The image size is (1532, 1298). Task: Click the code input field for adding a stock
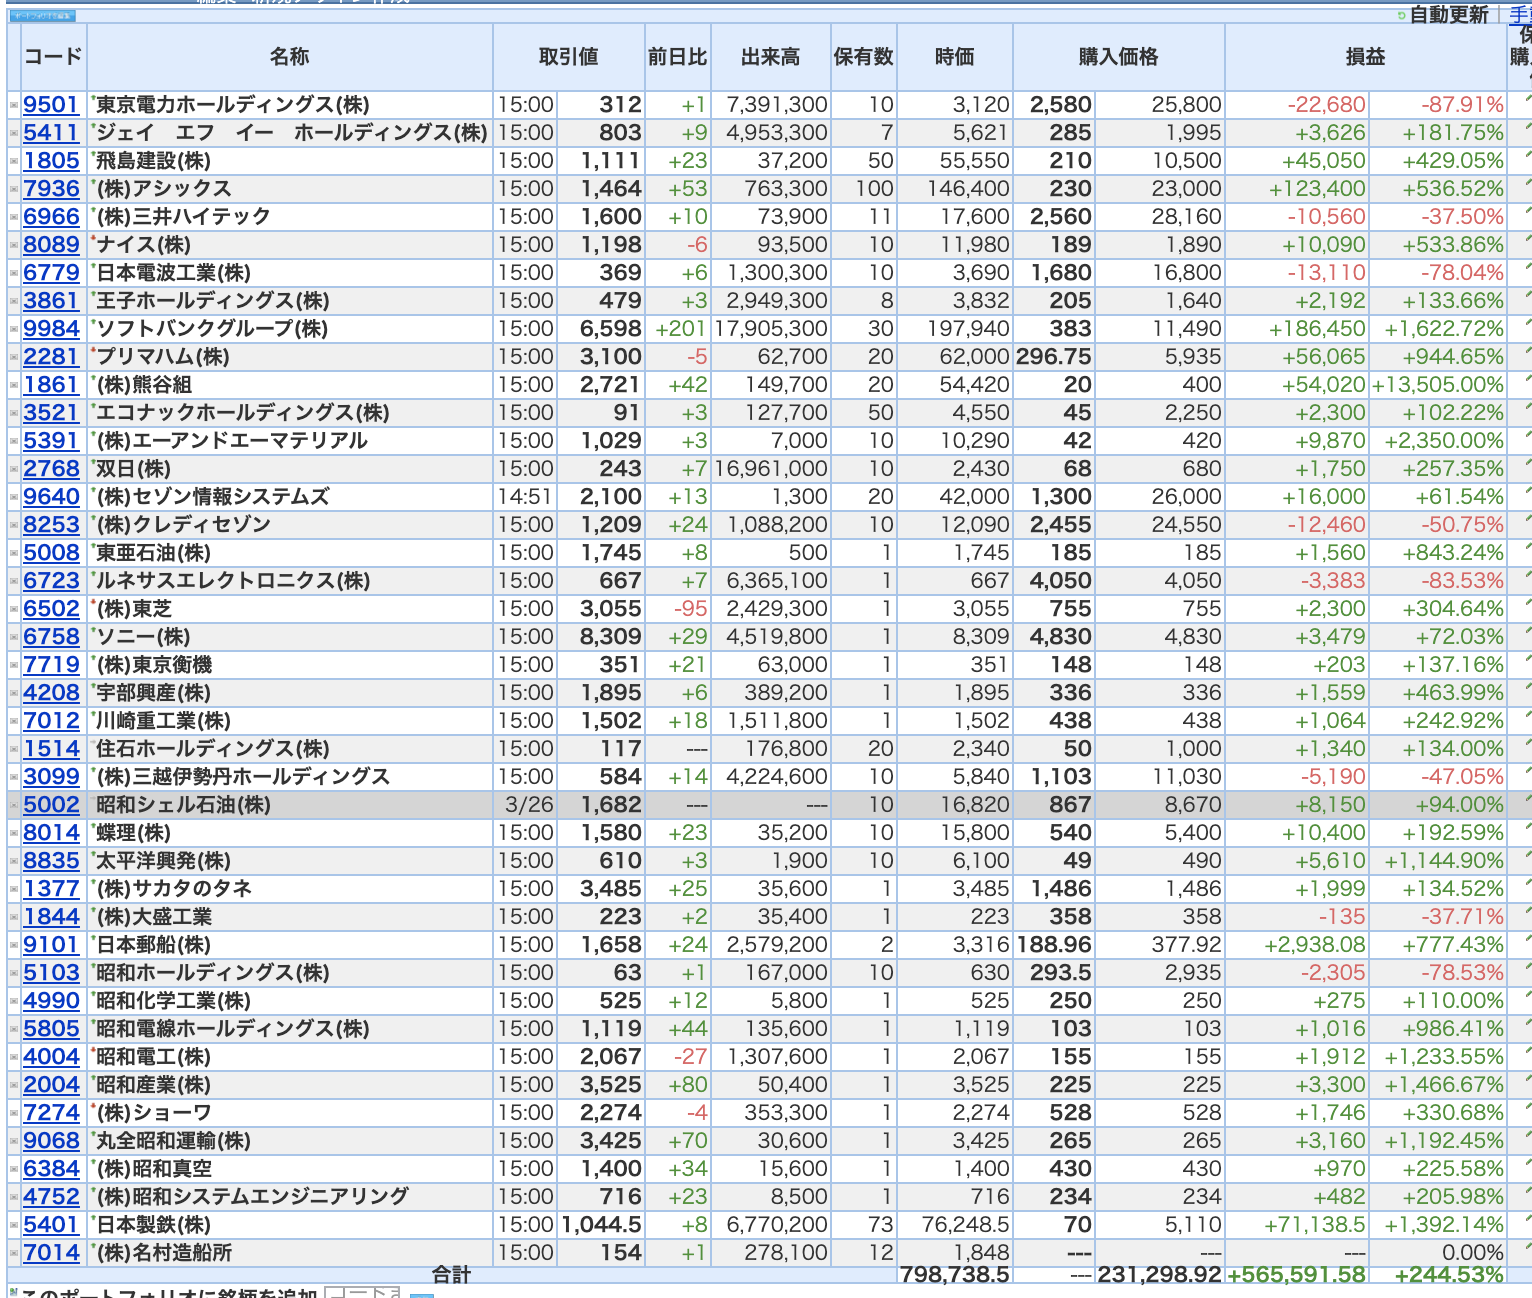tap(362, 1293)
